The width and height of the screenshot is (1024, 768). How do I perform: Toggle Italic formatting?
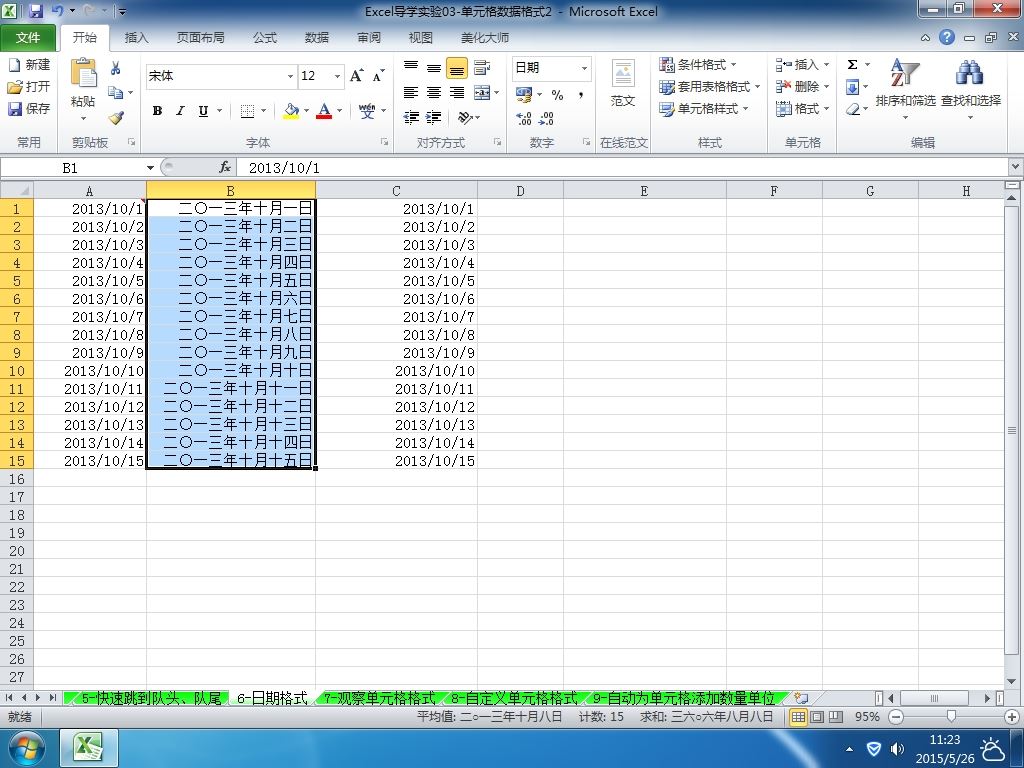pyautogui.click(x=180, y=111)
